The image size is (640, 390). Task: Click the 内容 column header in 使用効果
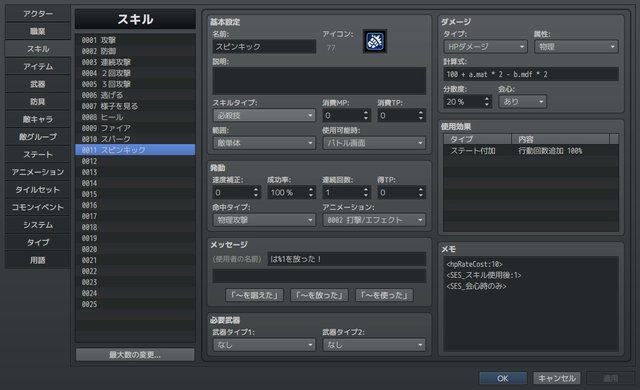560,139
